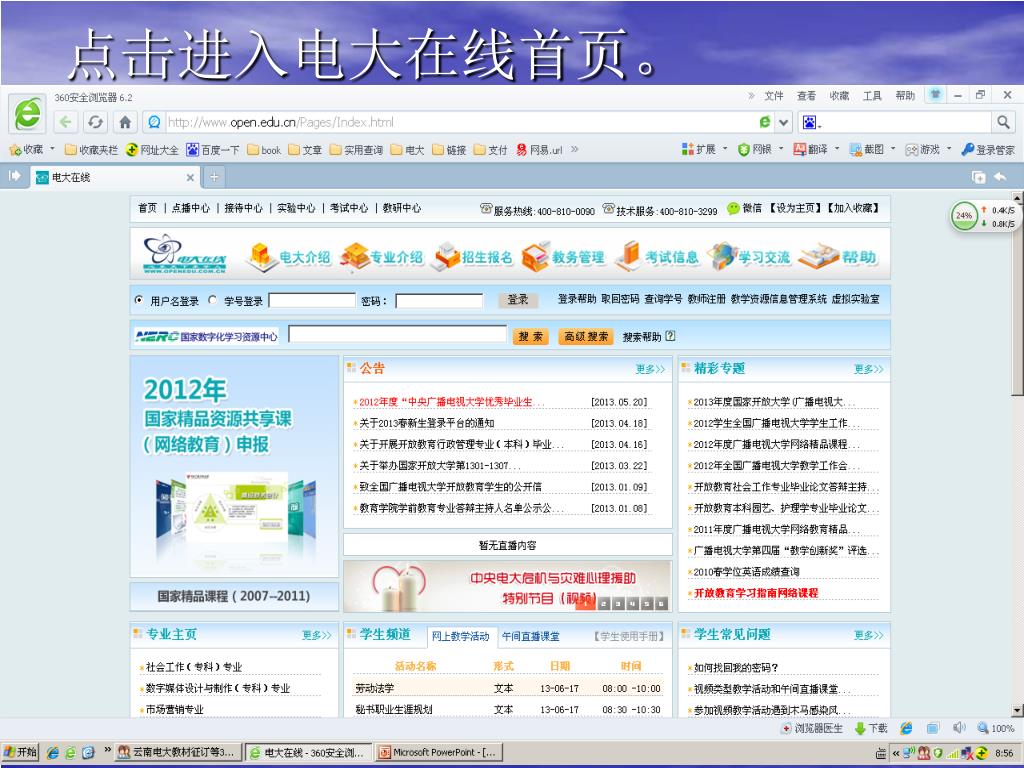Switch to 云南电大教材征订 taskbar window
Image resolution: width=1024 pixels, height=768 pixels.
178,752
